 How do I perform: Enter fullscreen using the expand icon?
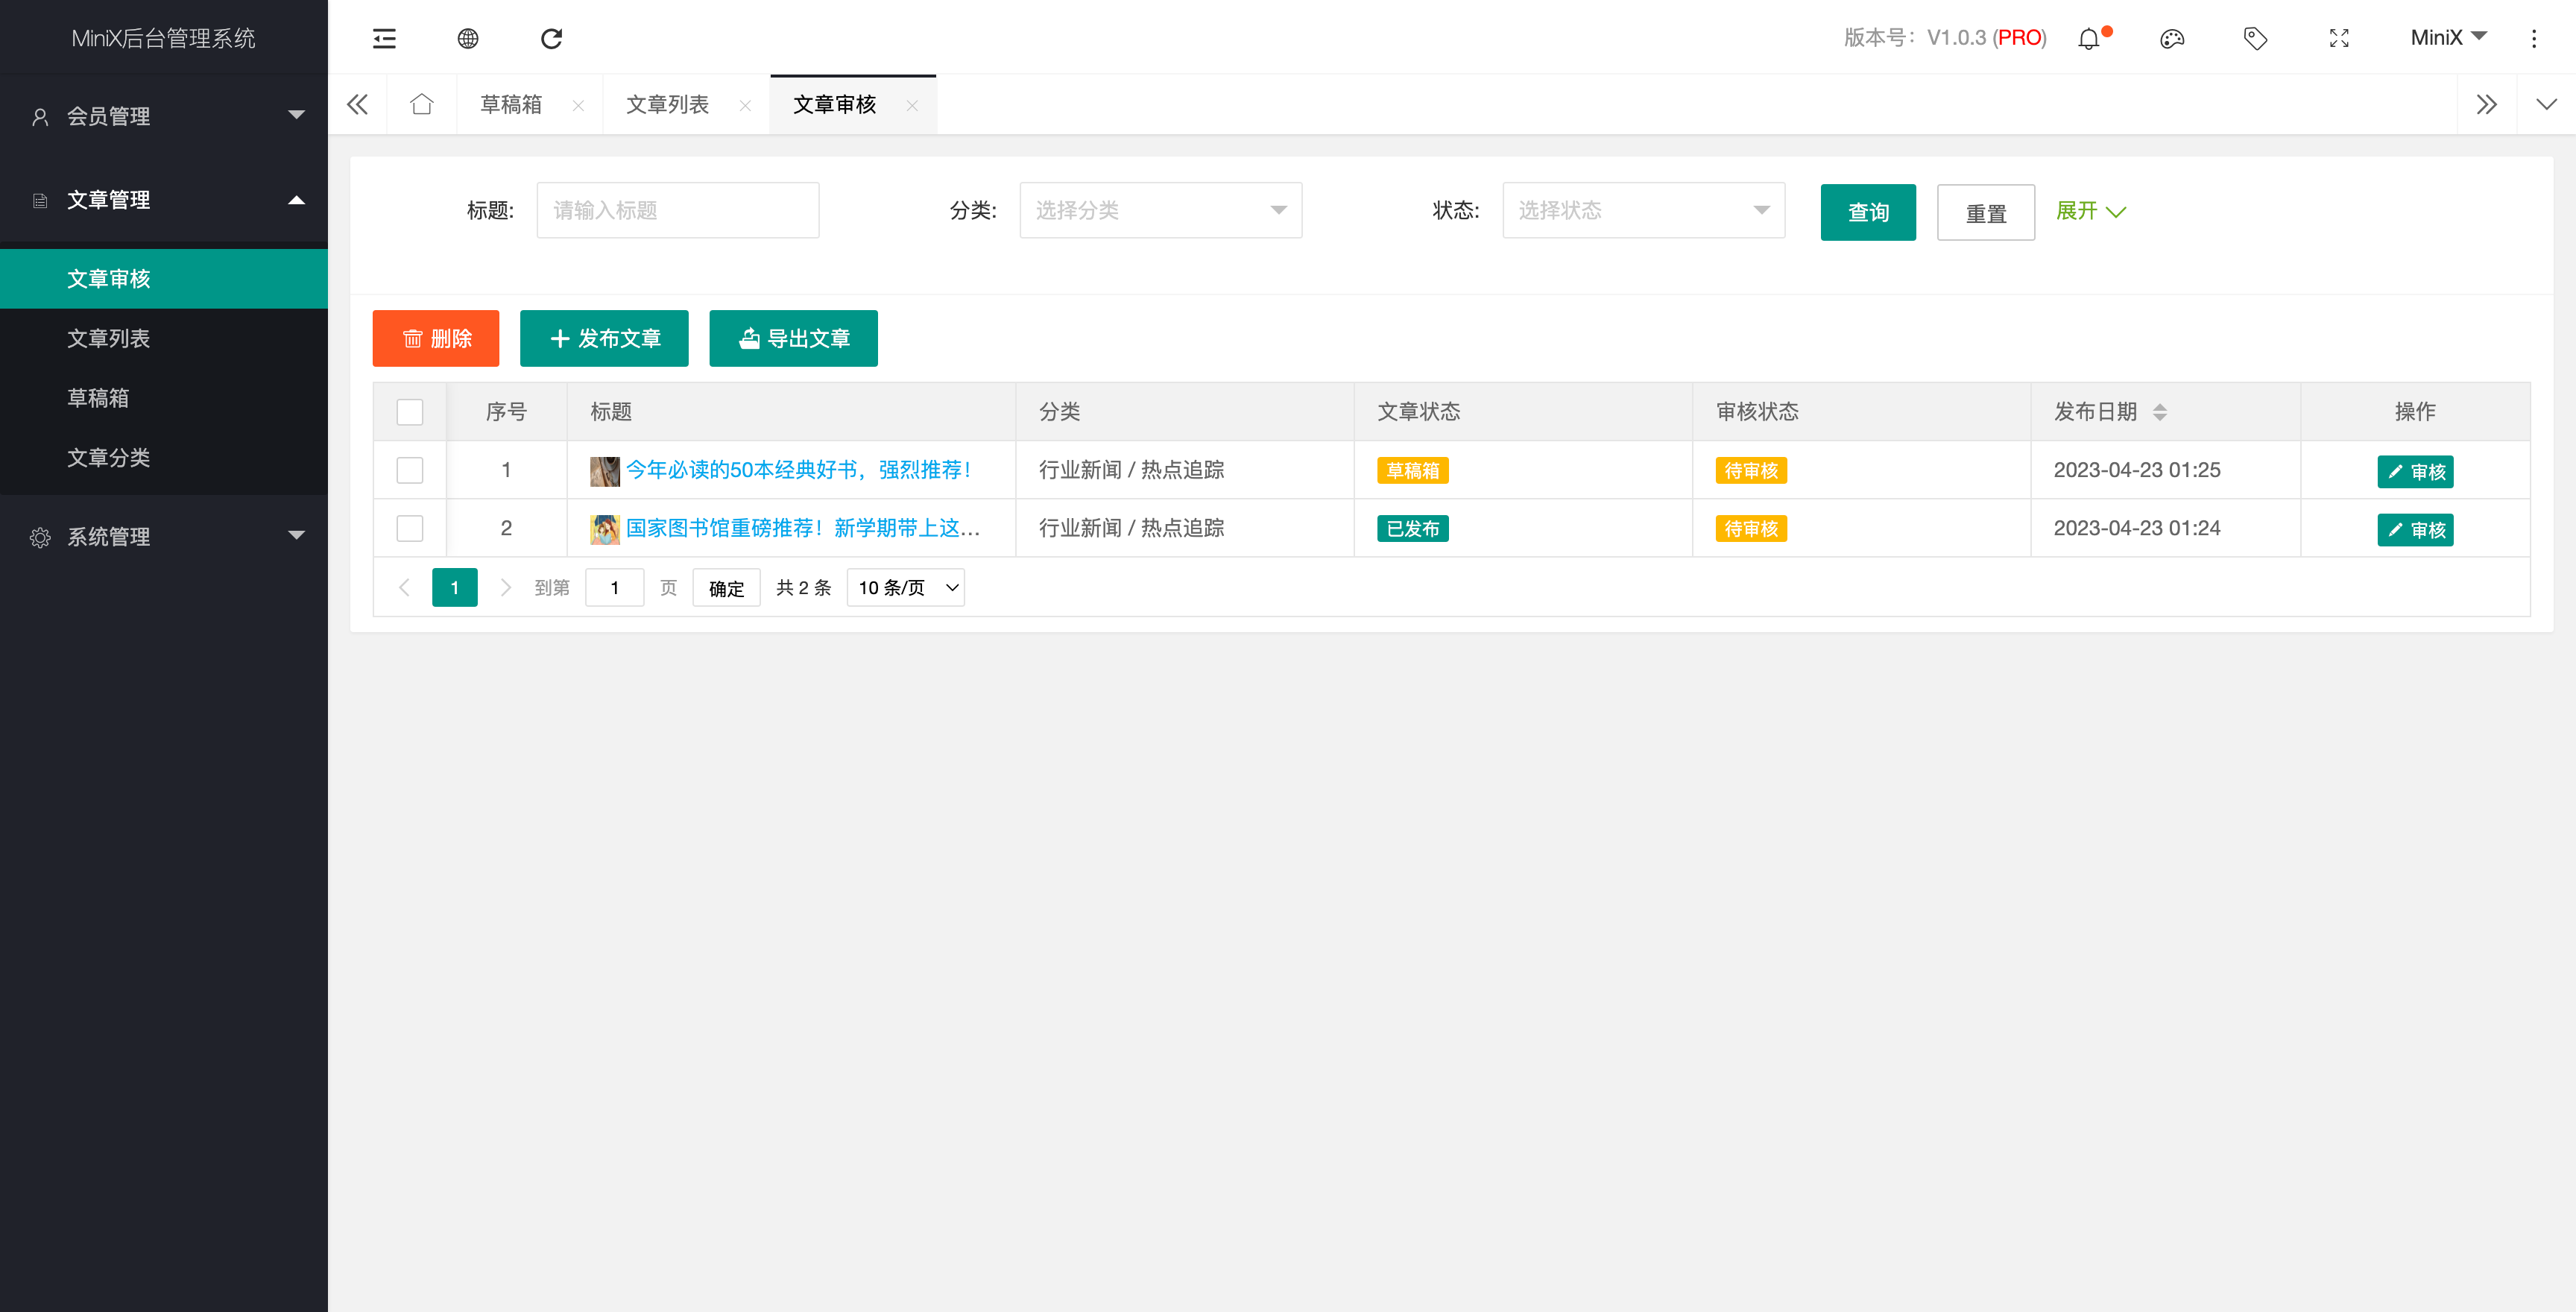click(2339, 39)
